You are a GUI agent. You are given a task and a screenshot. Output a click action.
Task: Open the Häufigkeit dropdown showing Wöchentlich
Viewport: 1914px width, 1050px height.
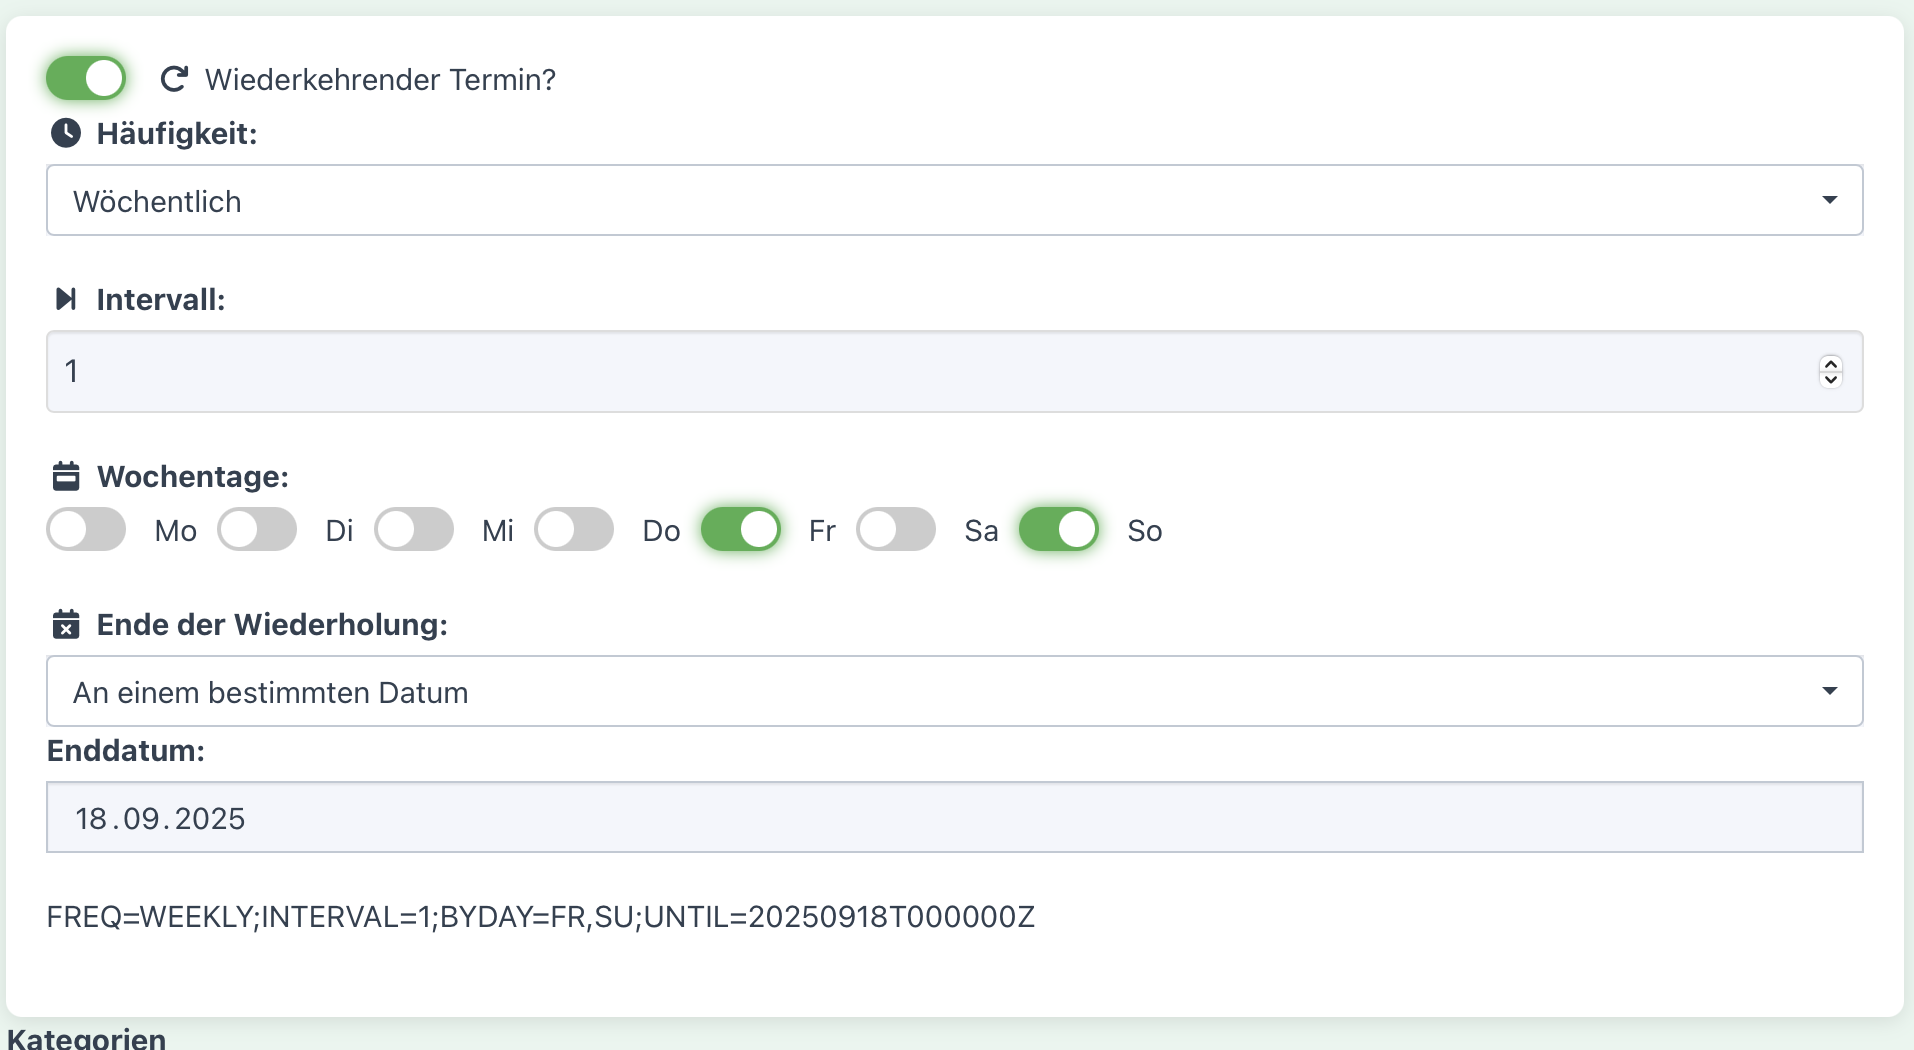click(x=954, y=201)
